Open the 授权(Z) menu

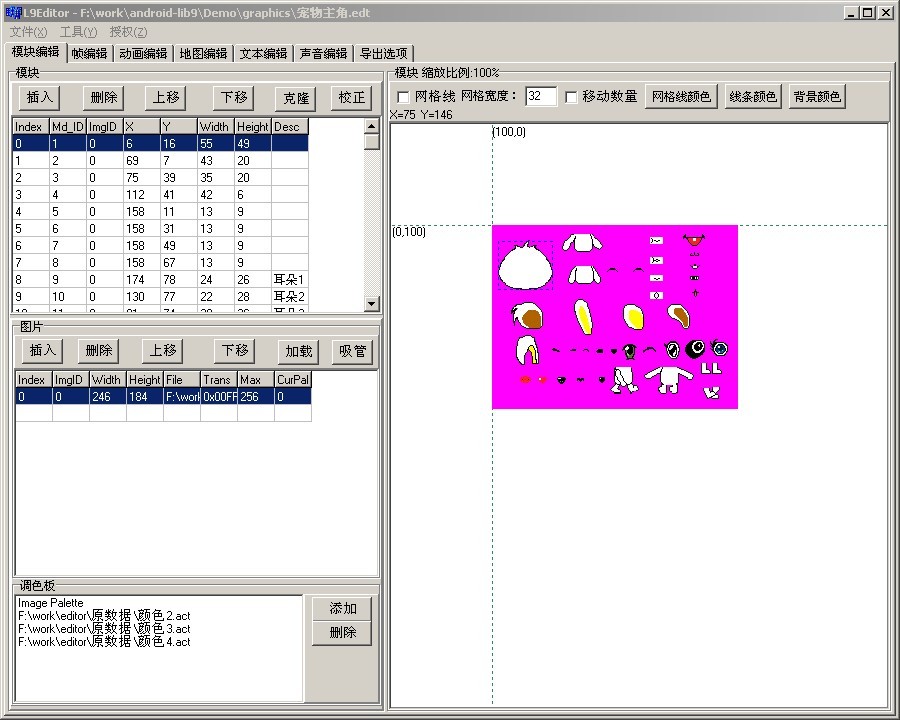tap(129, 32)
